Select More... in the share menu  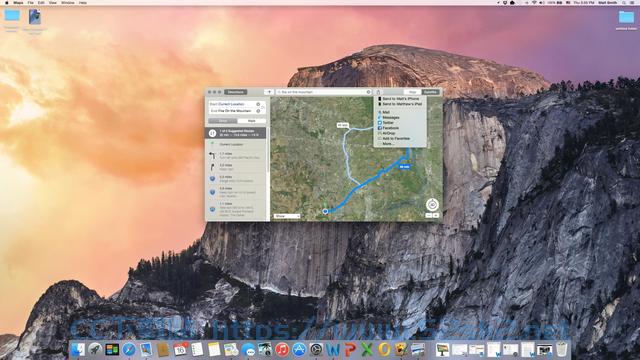pos(400,144)
